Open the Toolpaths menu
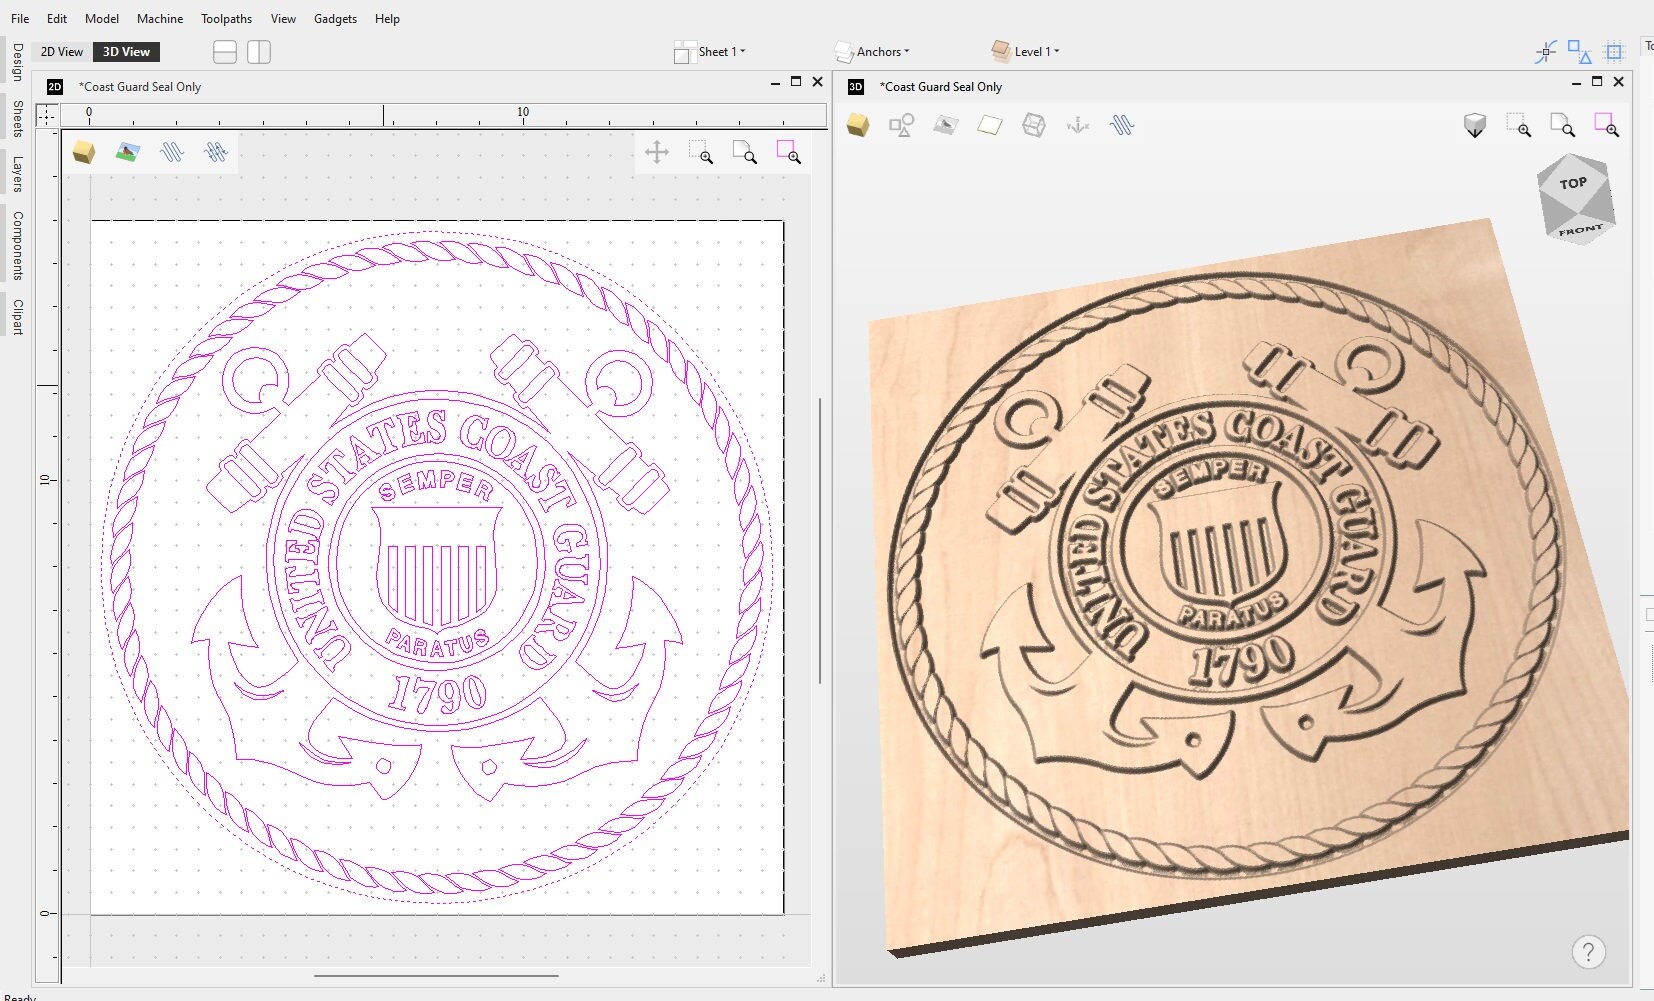This screenshot has width=1654, height=1001. (x=226, y=18)
